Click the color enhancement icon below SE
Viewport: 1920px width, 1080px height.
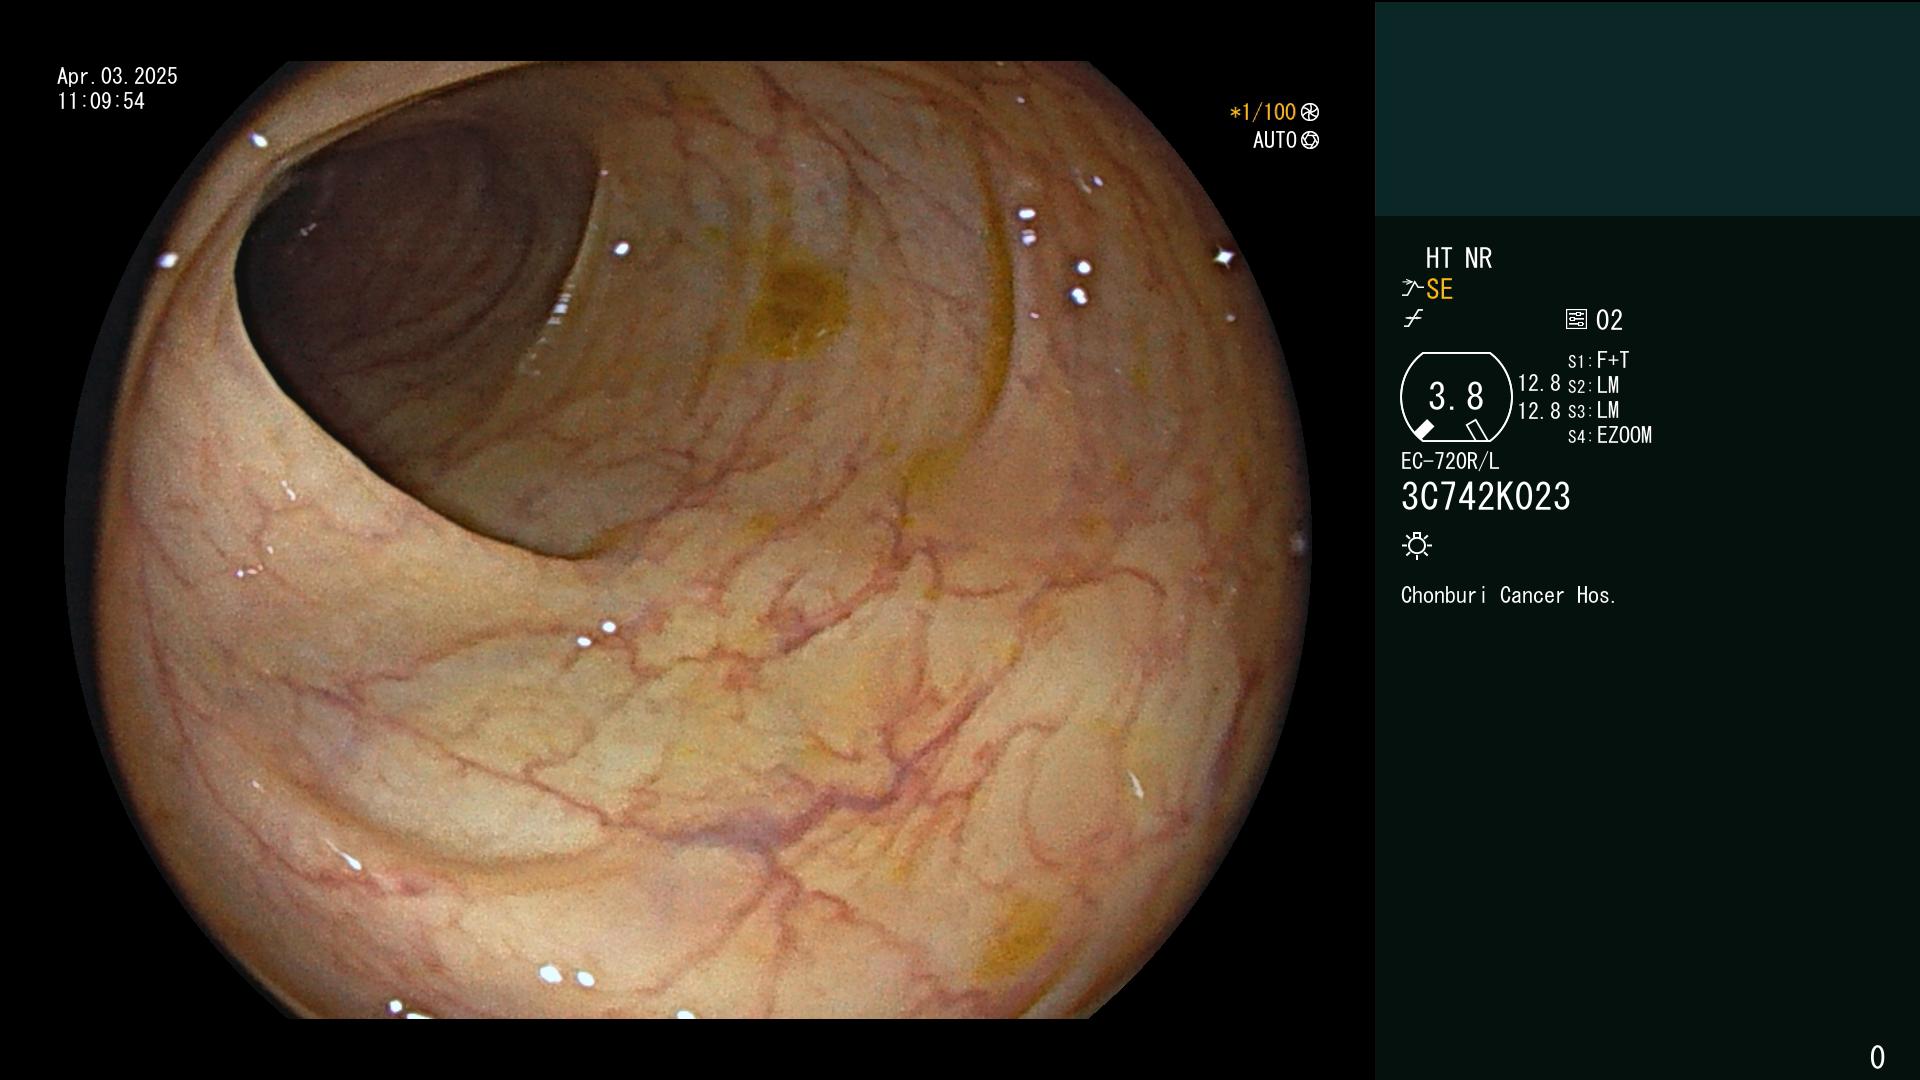(1413, 319)
